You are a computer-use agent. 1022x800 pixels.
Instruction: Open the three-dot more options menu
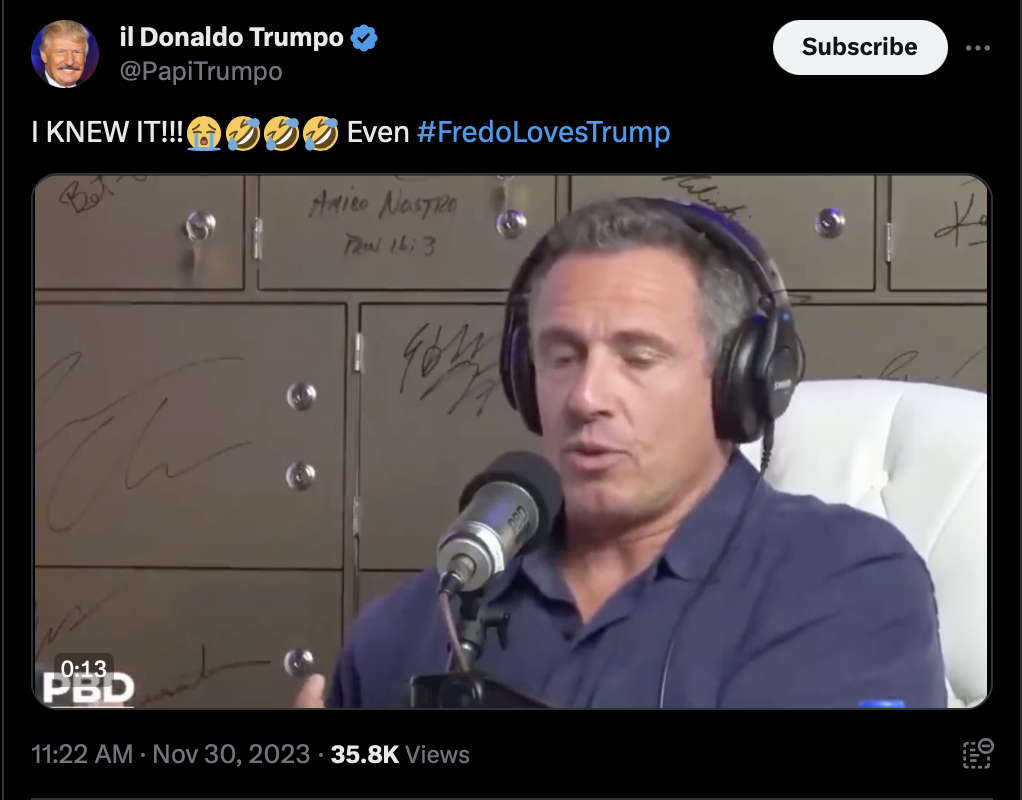pos(978,48)
